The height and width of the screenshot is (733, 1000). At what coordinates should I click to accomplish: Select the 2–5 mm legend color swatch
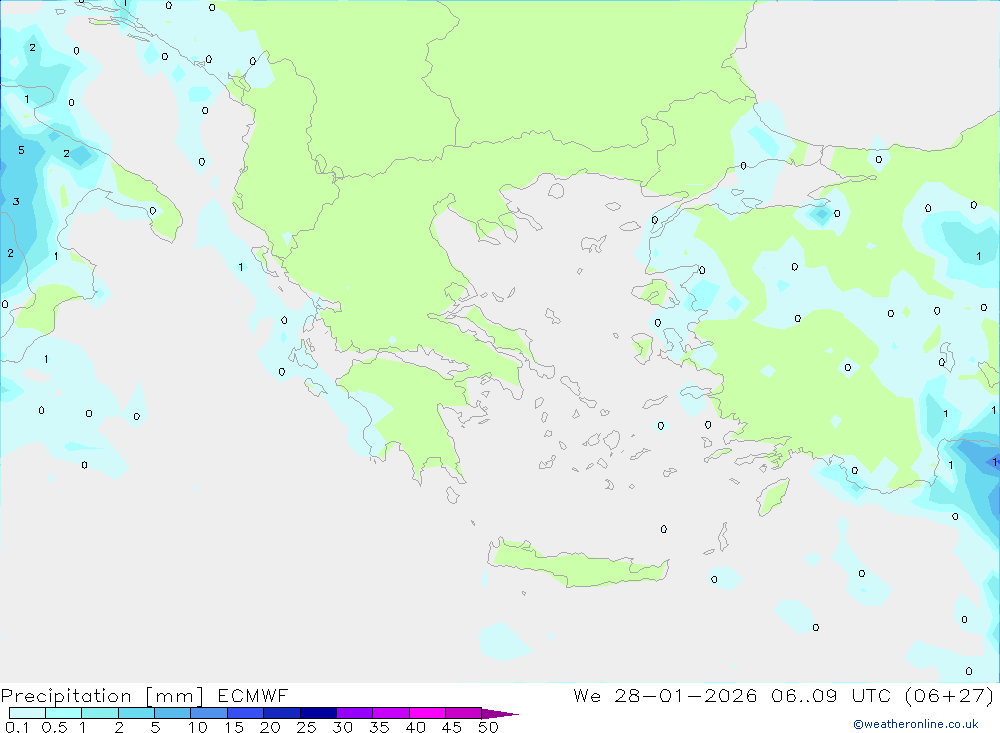coord(136,713)
